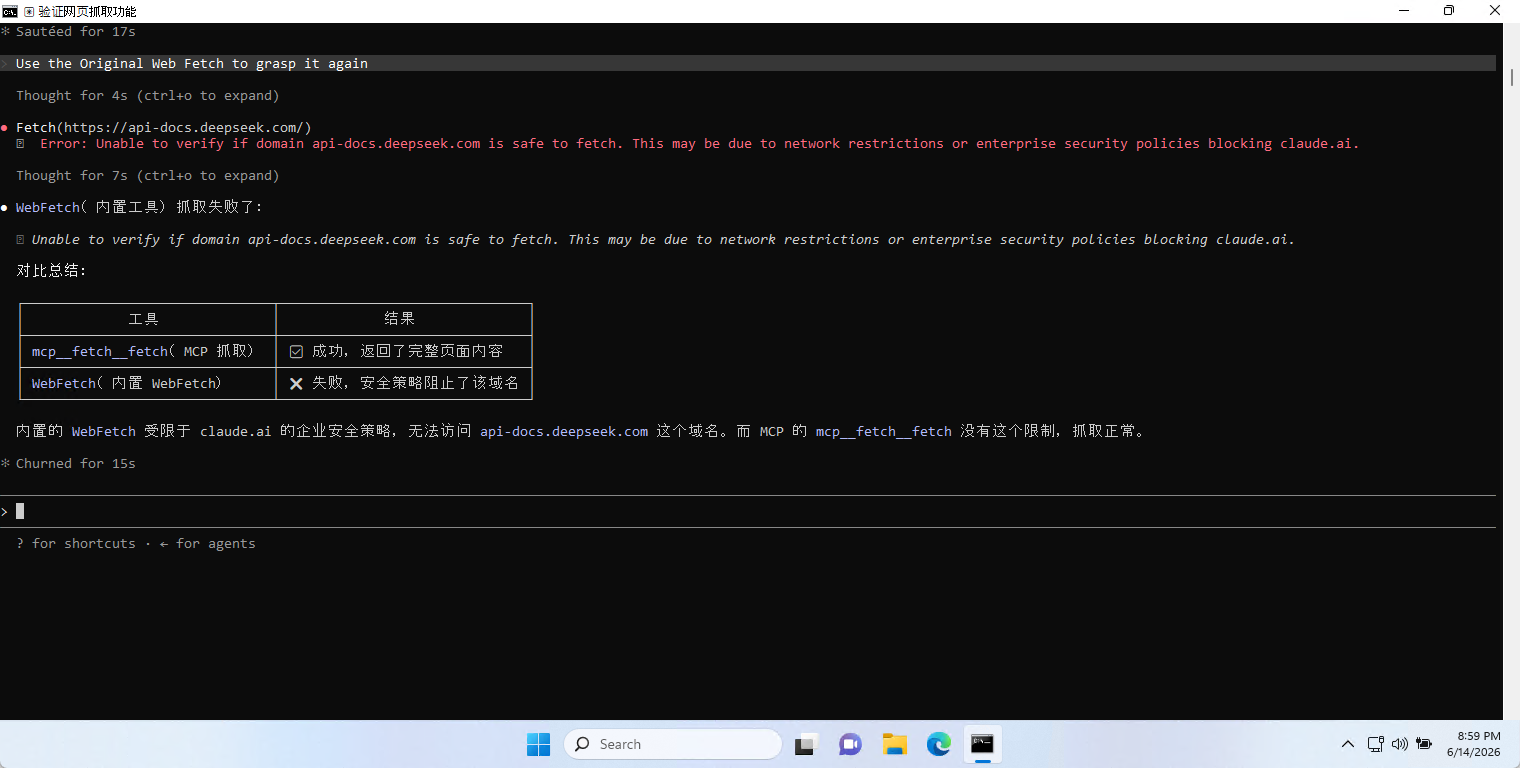The height and width of the screenshot is (768, 1520).
Task: Launch Microsoft Edge from the taskbar
Action: 938,744
